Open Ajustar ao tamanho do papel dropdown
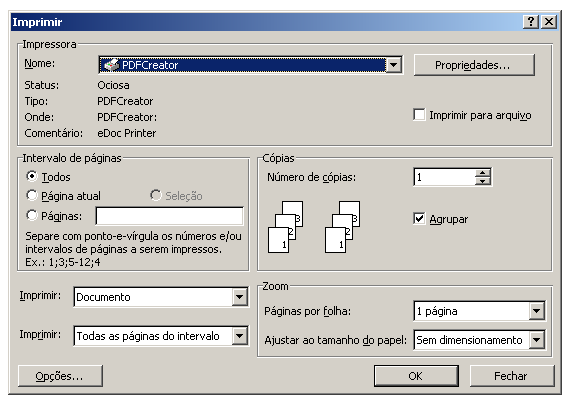 [536, 340]
